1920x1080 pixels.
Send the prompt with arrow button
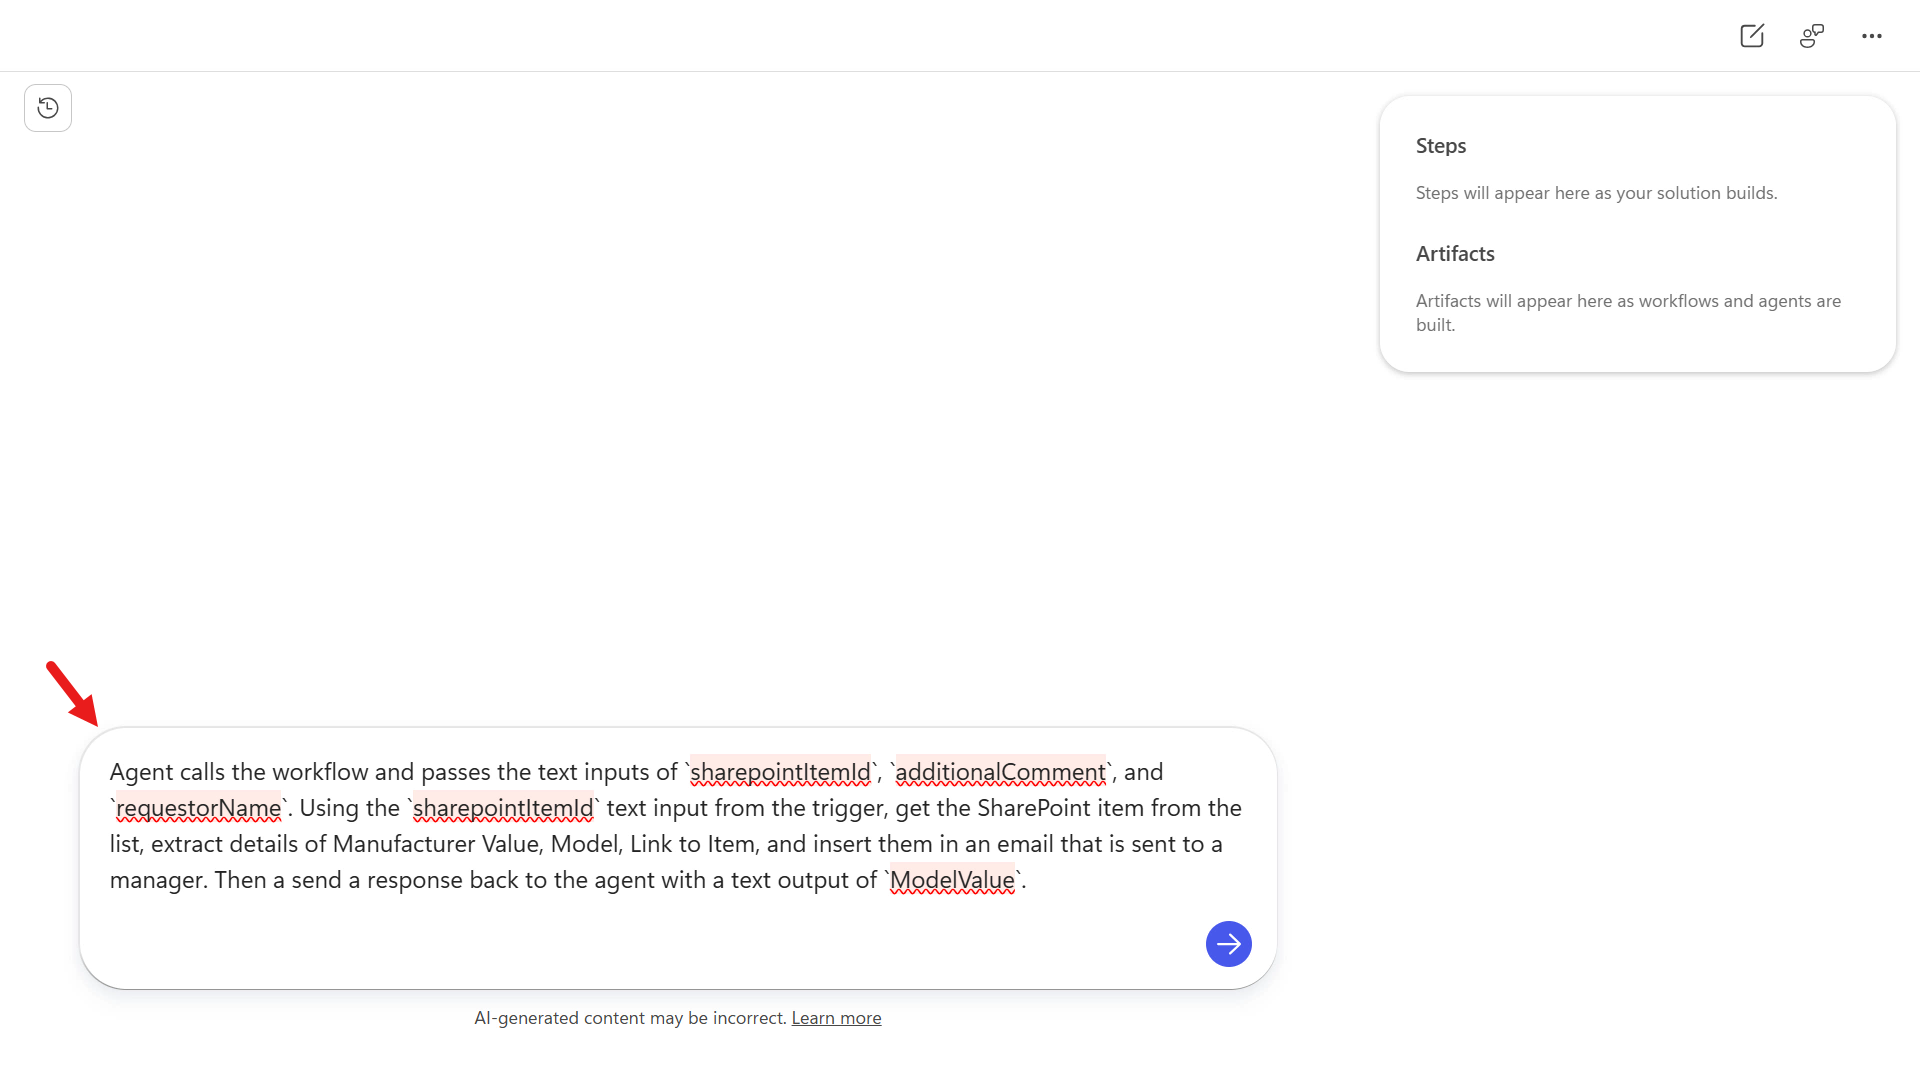1229,944
